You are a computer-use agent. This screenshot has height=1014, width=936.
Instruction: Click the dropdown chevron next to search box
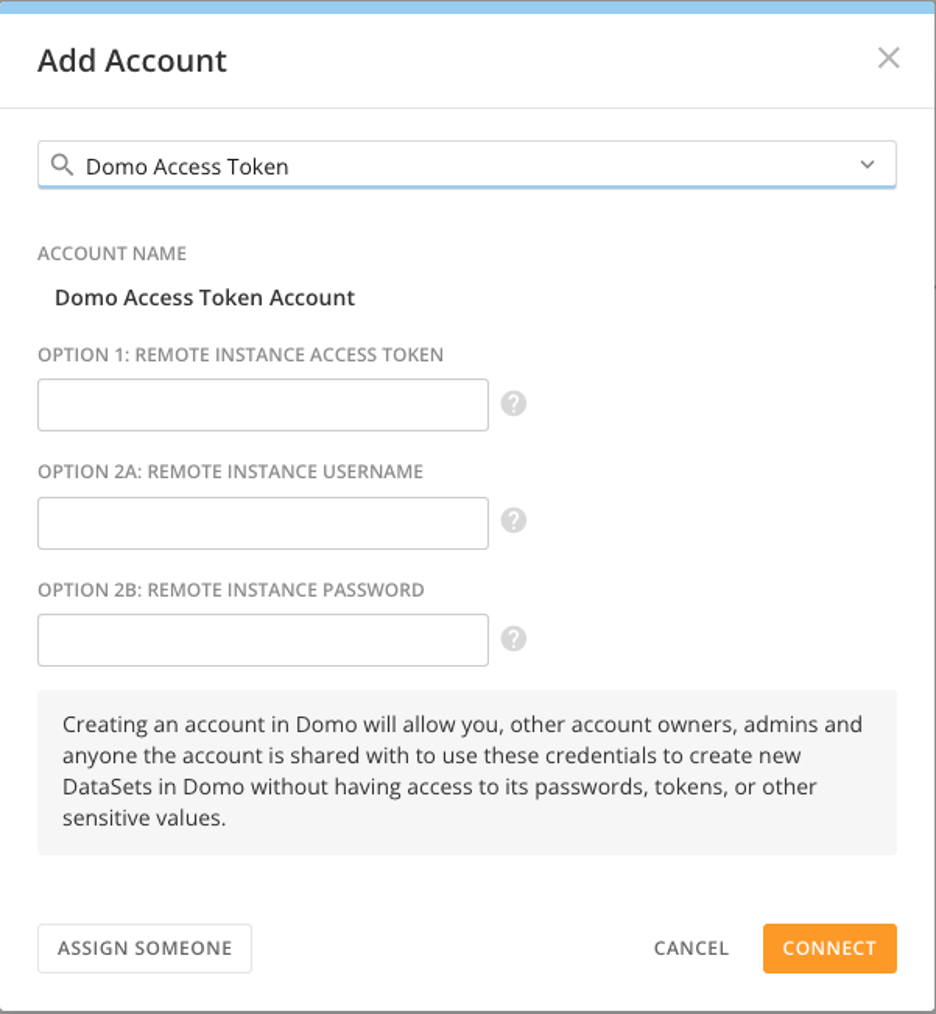(869, 164)
